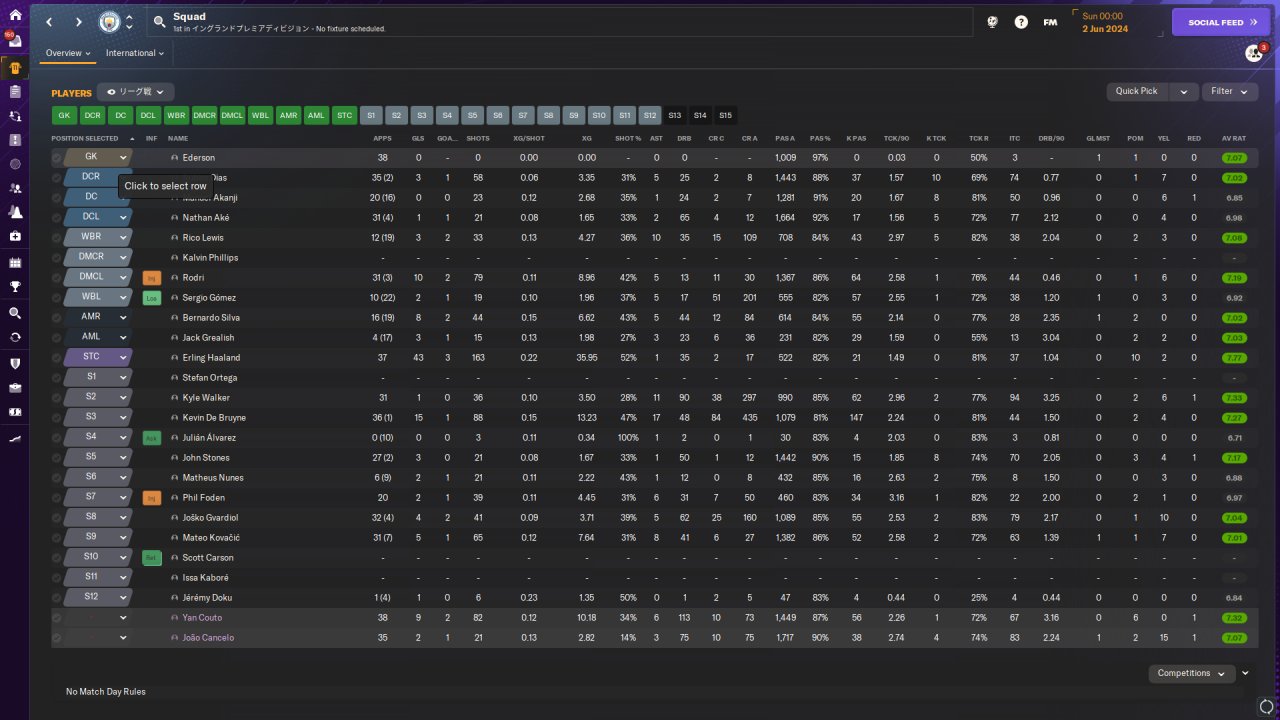Open the Quick Pick dropdown arrow
Image resolution: width=1280 pixels, height=720 pixels.
coord(1184,92)
